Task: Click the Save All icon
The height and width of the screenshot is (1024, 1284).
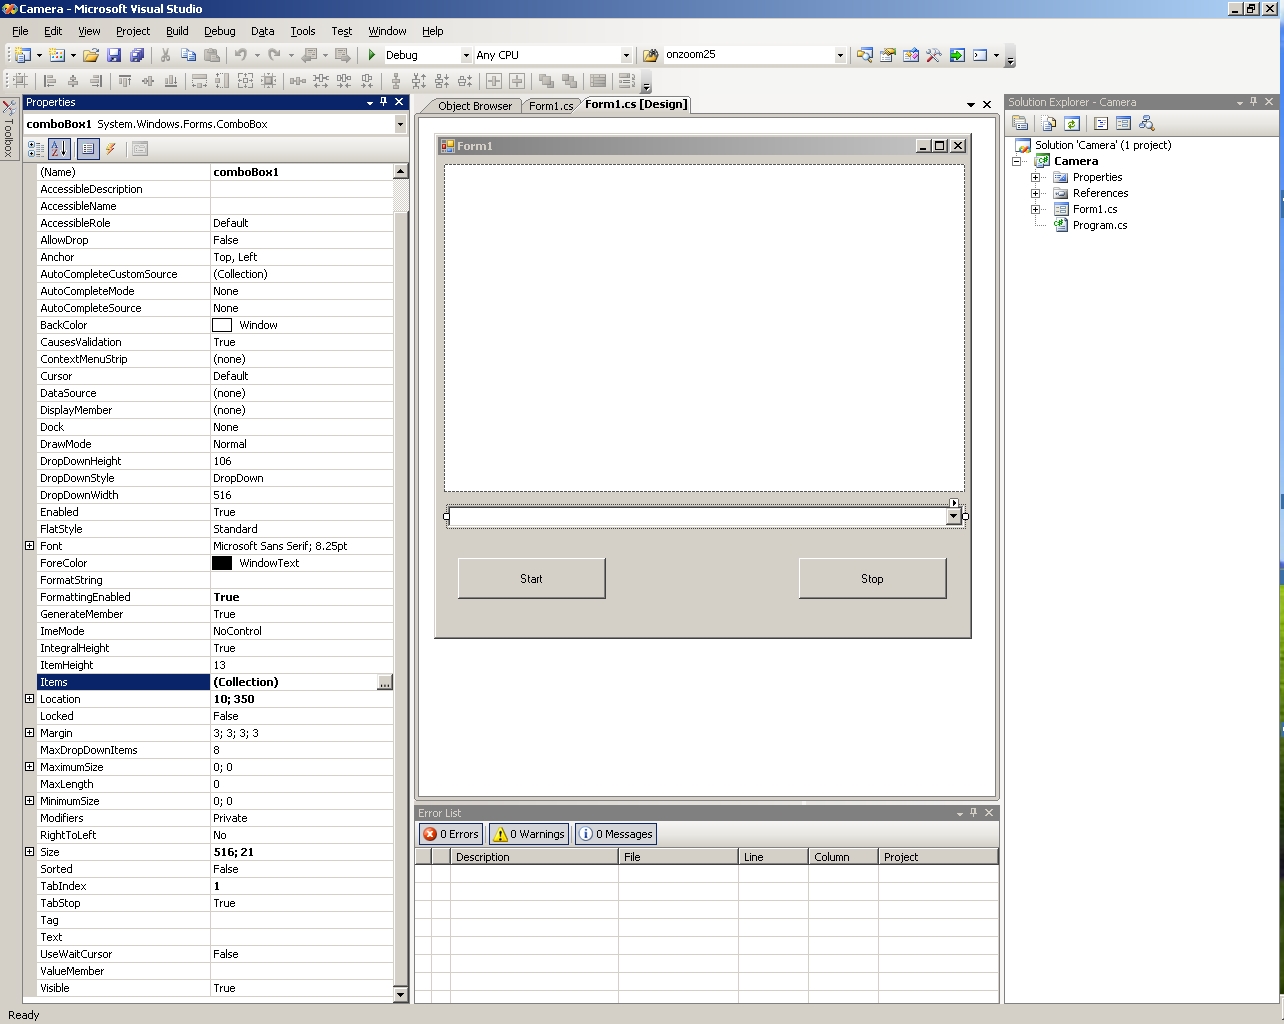Action: pos(137,55)
